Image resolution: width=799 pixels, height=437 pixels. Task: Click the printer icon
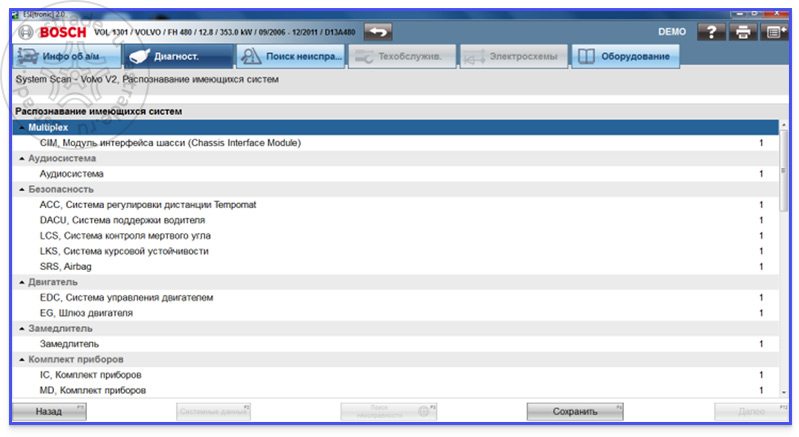743,32
